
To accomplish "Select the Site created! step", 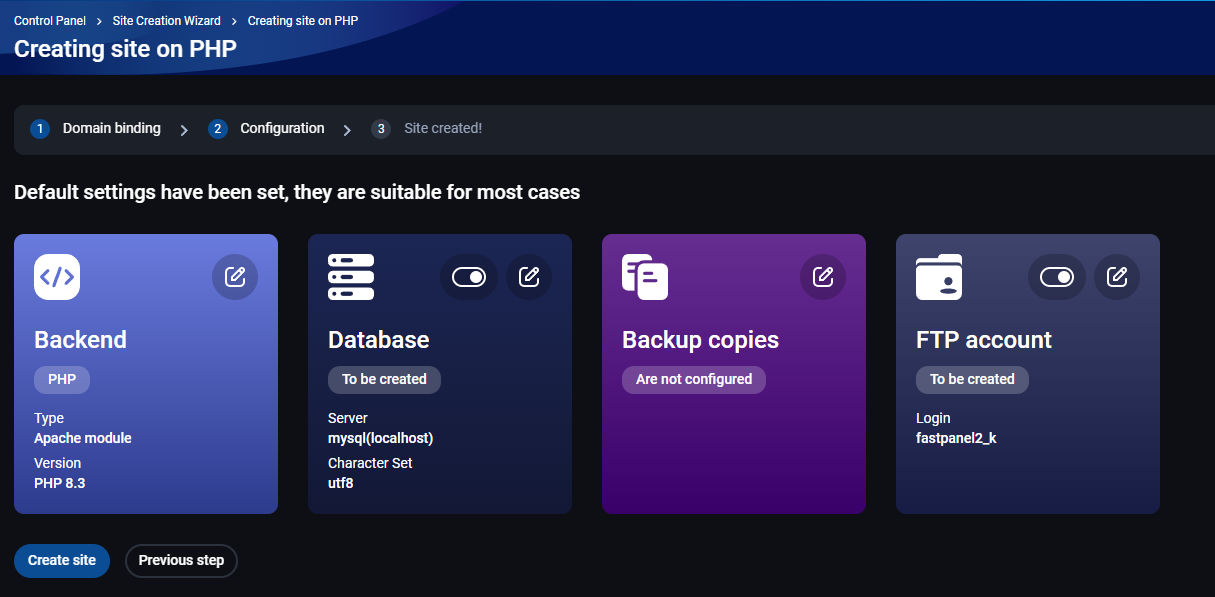I will 443,128.
